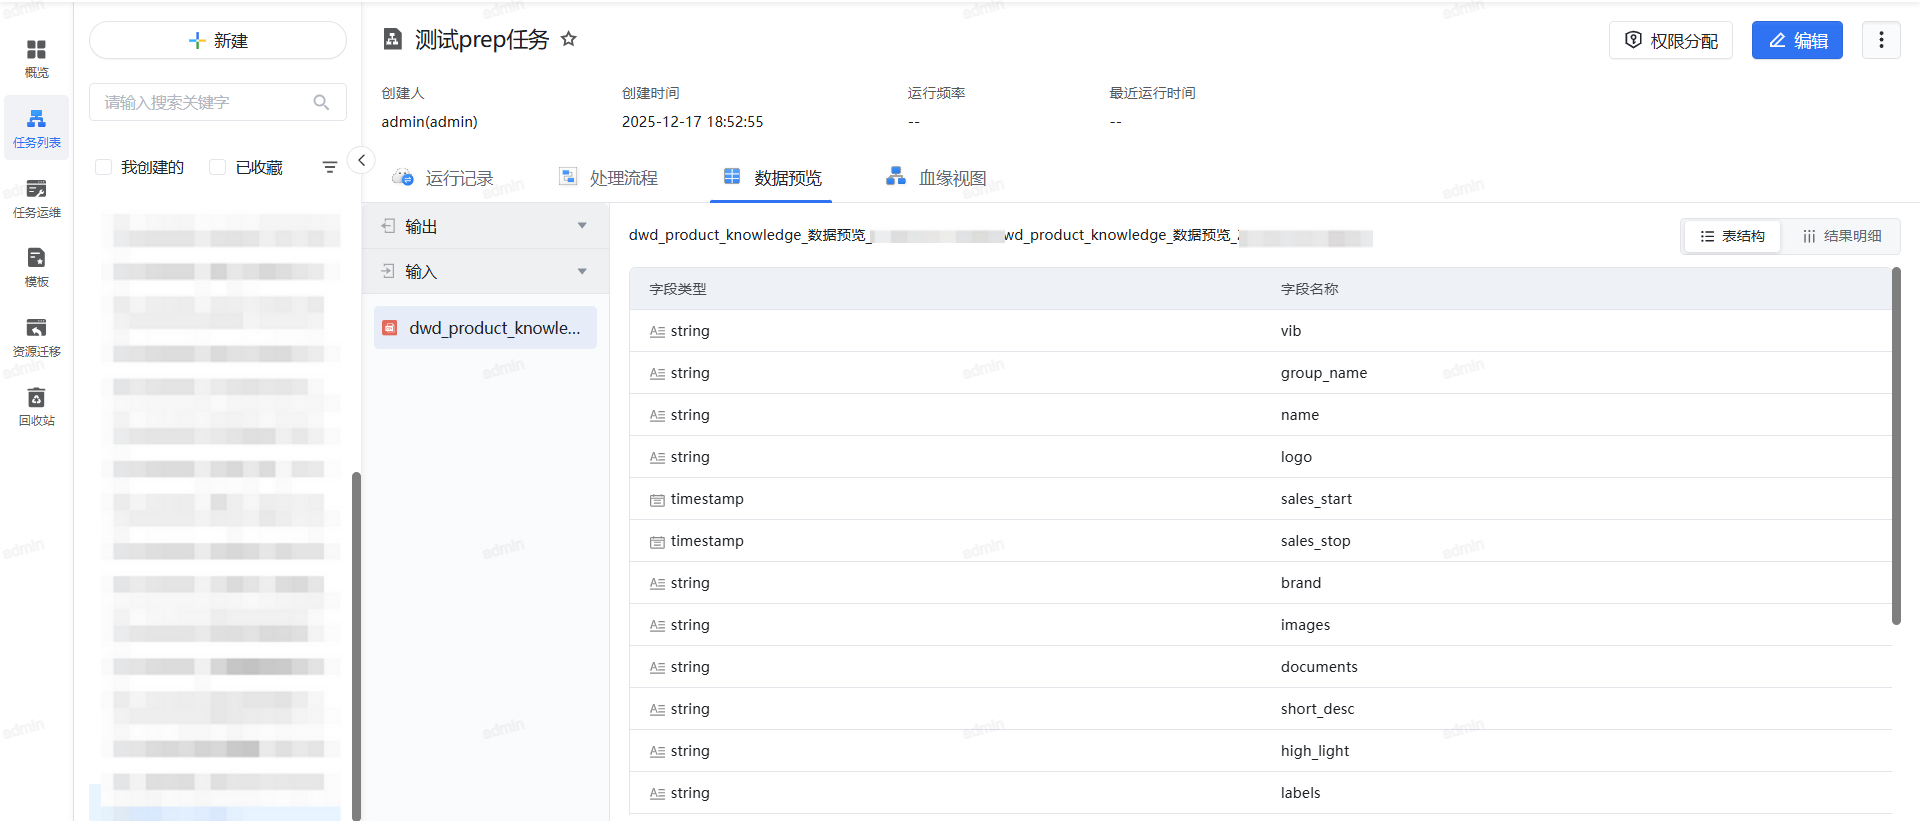Open the three-dot more options menu
This screenshot has height=821, width=1920.
[1881, 40]
